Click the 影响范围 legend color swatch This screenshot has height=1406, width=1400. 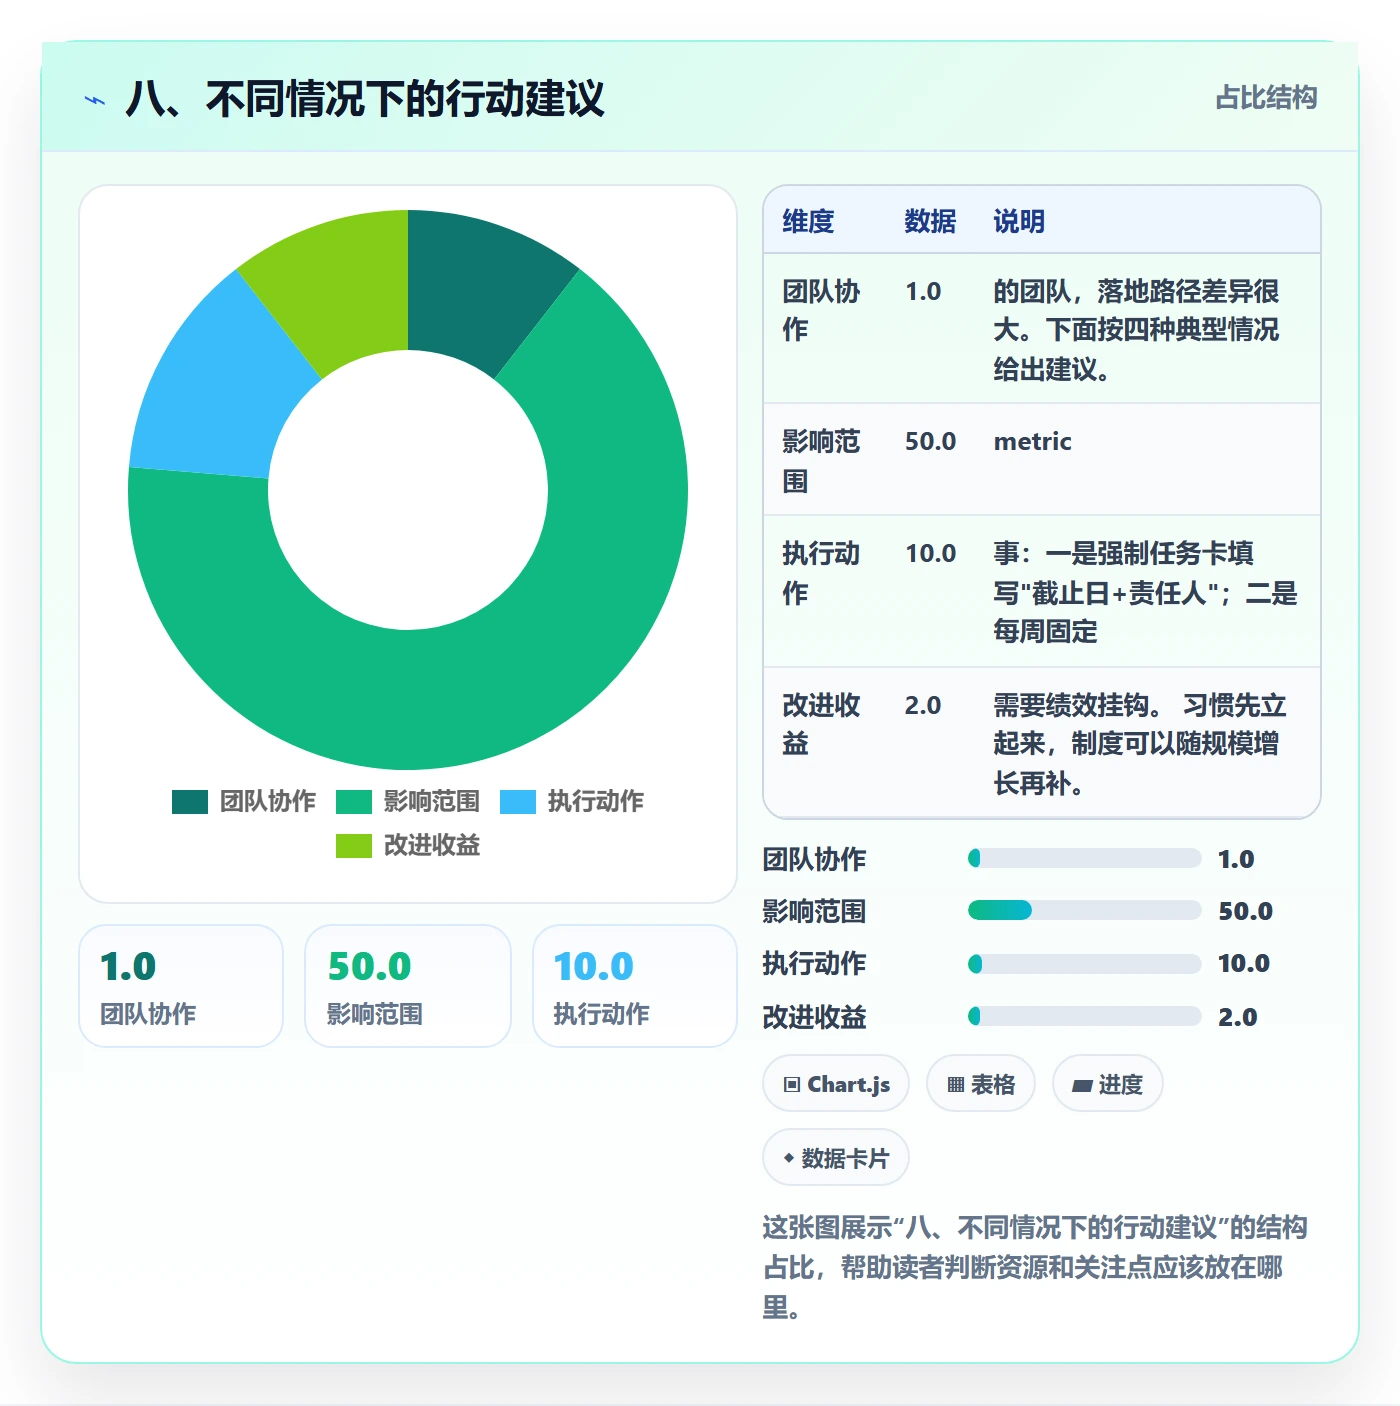[x=354, y=802]
